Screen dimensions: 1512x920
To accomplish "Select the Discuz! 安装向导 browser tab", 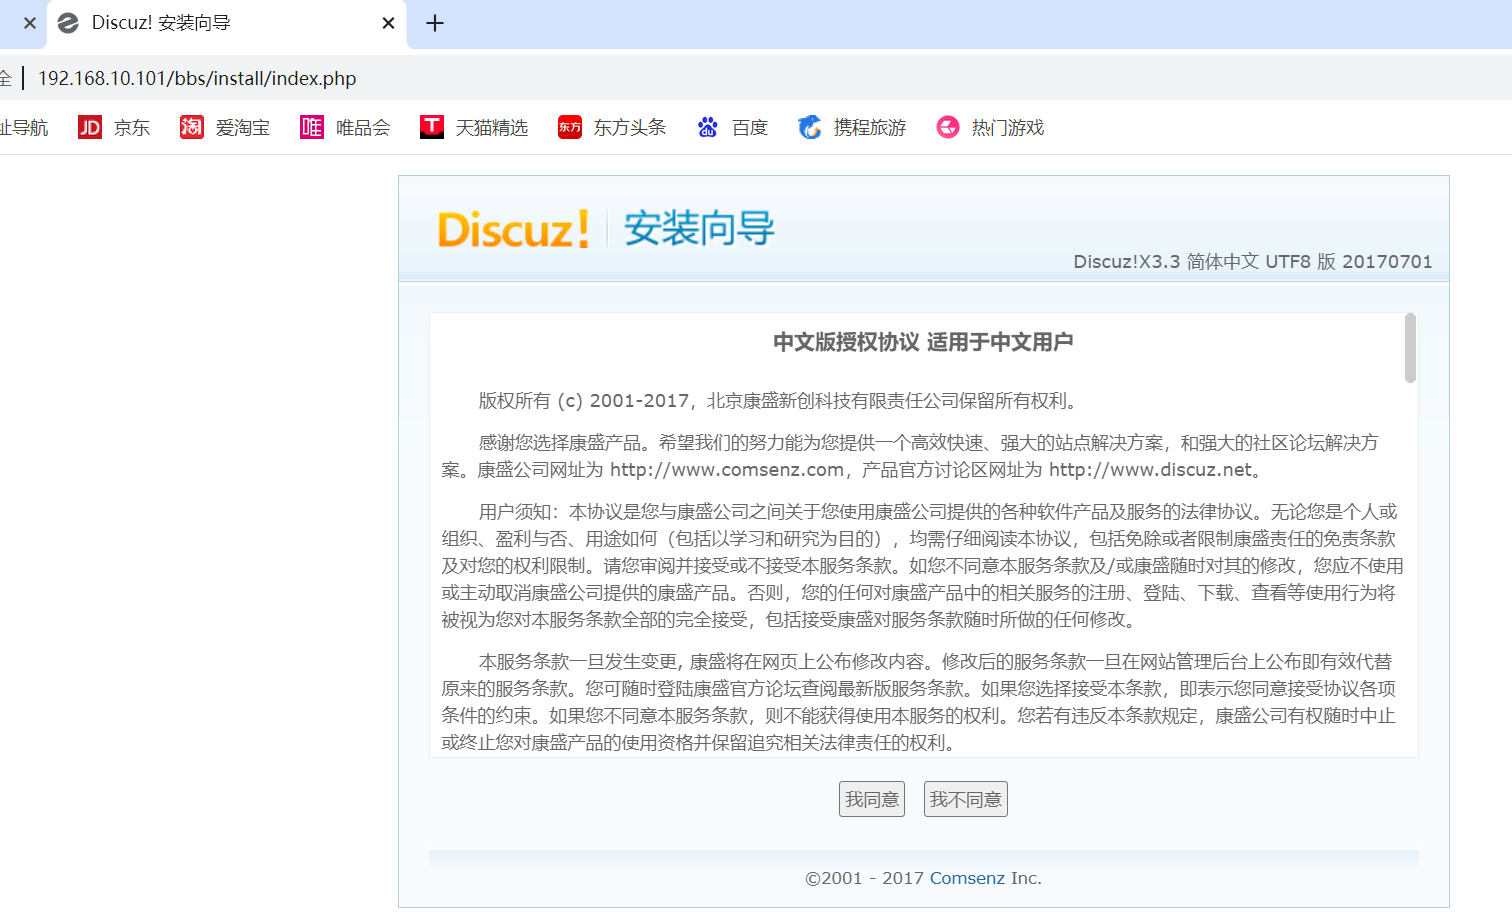I will pos(227,23).
